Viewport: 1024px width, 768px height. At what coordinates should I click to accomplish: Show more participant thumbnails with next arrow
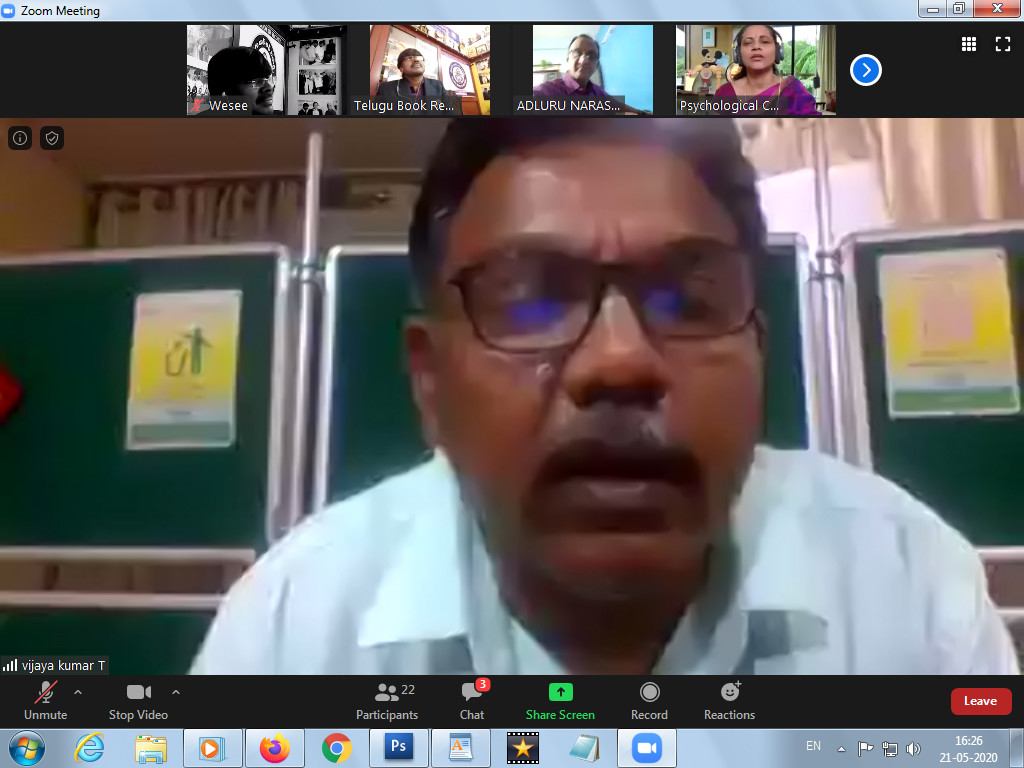coord(865,70)
